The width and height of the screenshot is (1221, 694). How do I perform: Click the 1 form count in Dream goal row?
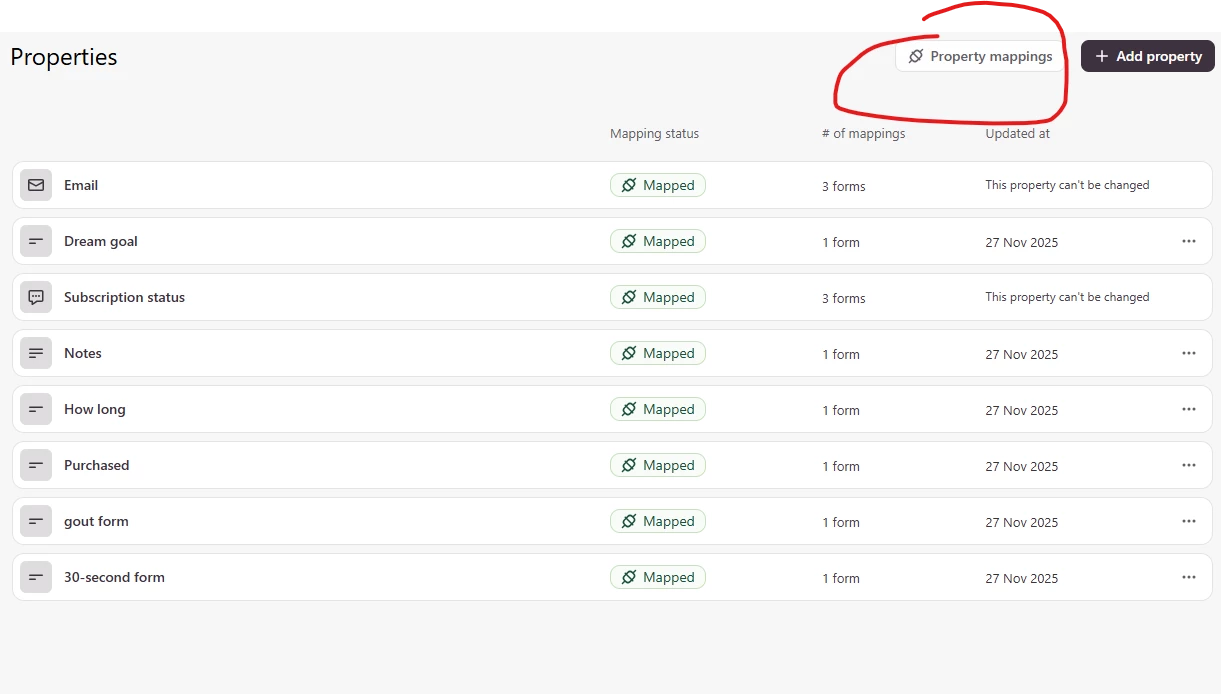840,242
